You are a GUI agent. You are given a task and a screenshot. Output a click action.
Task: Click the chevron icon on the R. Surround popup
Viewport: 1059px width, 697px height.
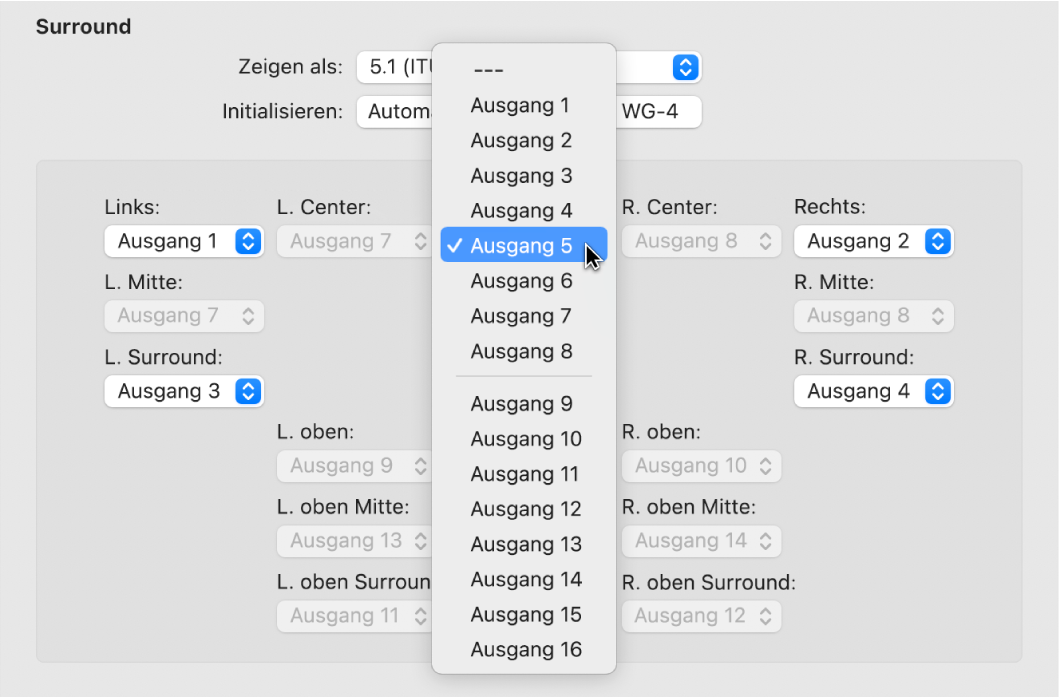click(937, 391)
